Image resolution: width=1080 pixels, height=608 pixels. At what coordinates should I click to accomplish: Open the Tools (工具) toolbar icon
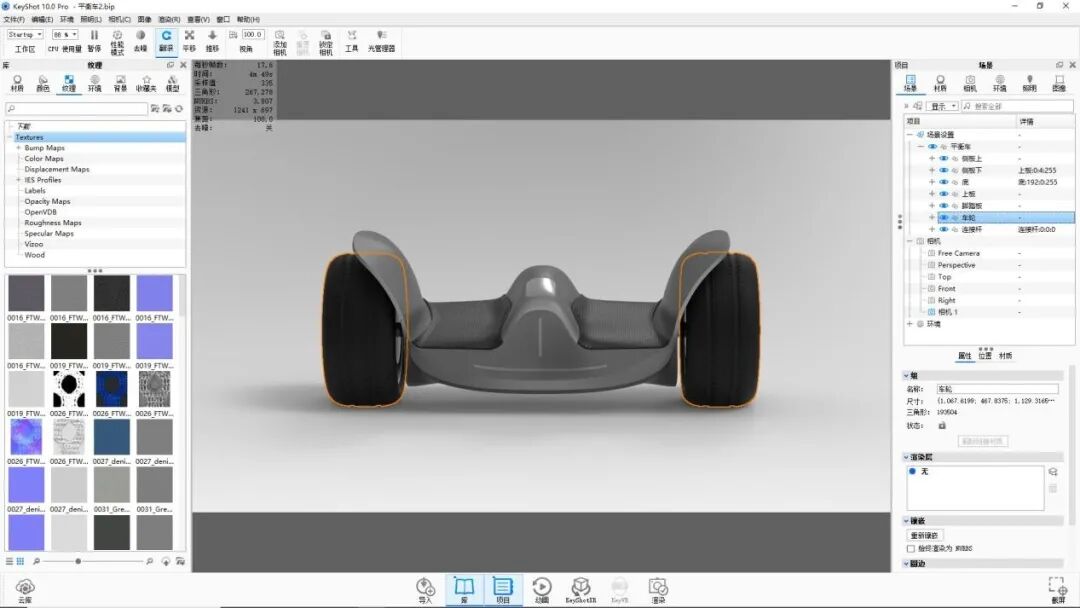351,41
